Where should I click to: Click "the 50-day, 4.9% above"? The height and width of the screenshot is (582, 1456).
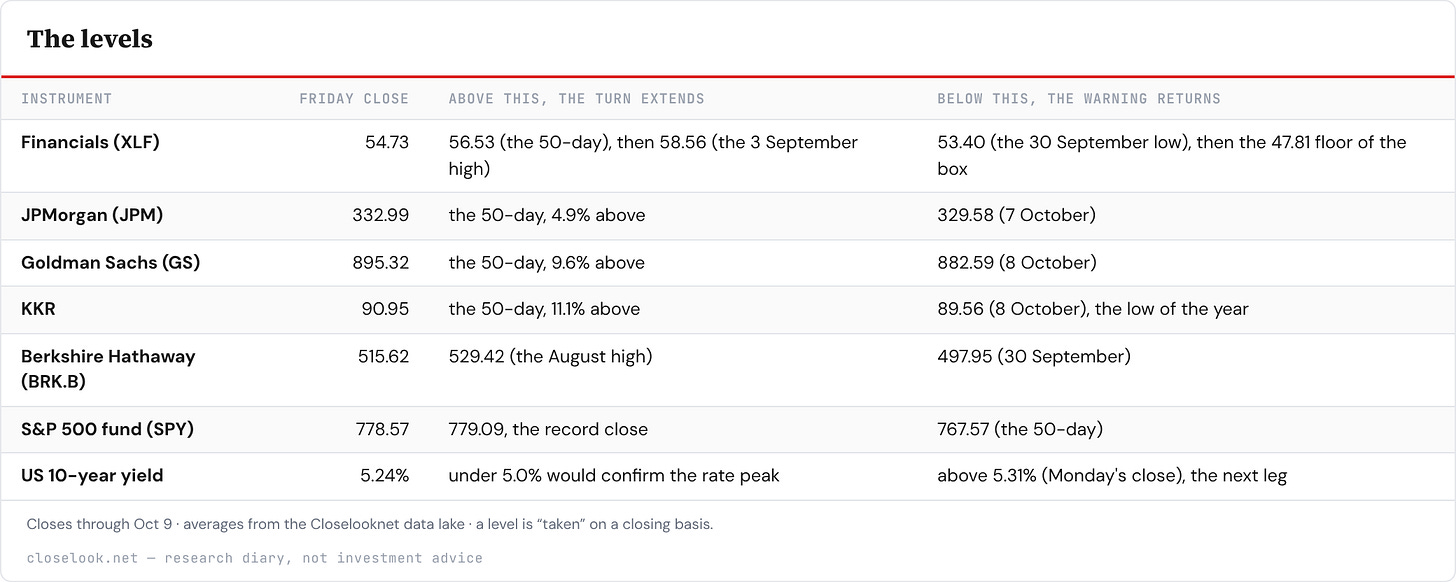pos(547,215)
